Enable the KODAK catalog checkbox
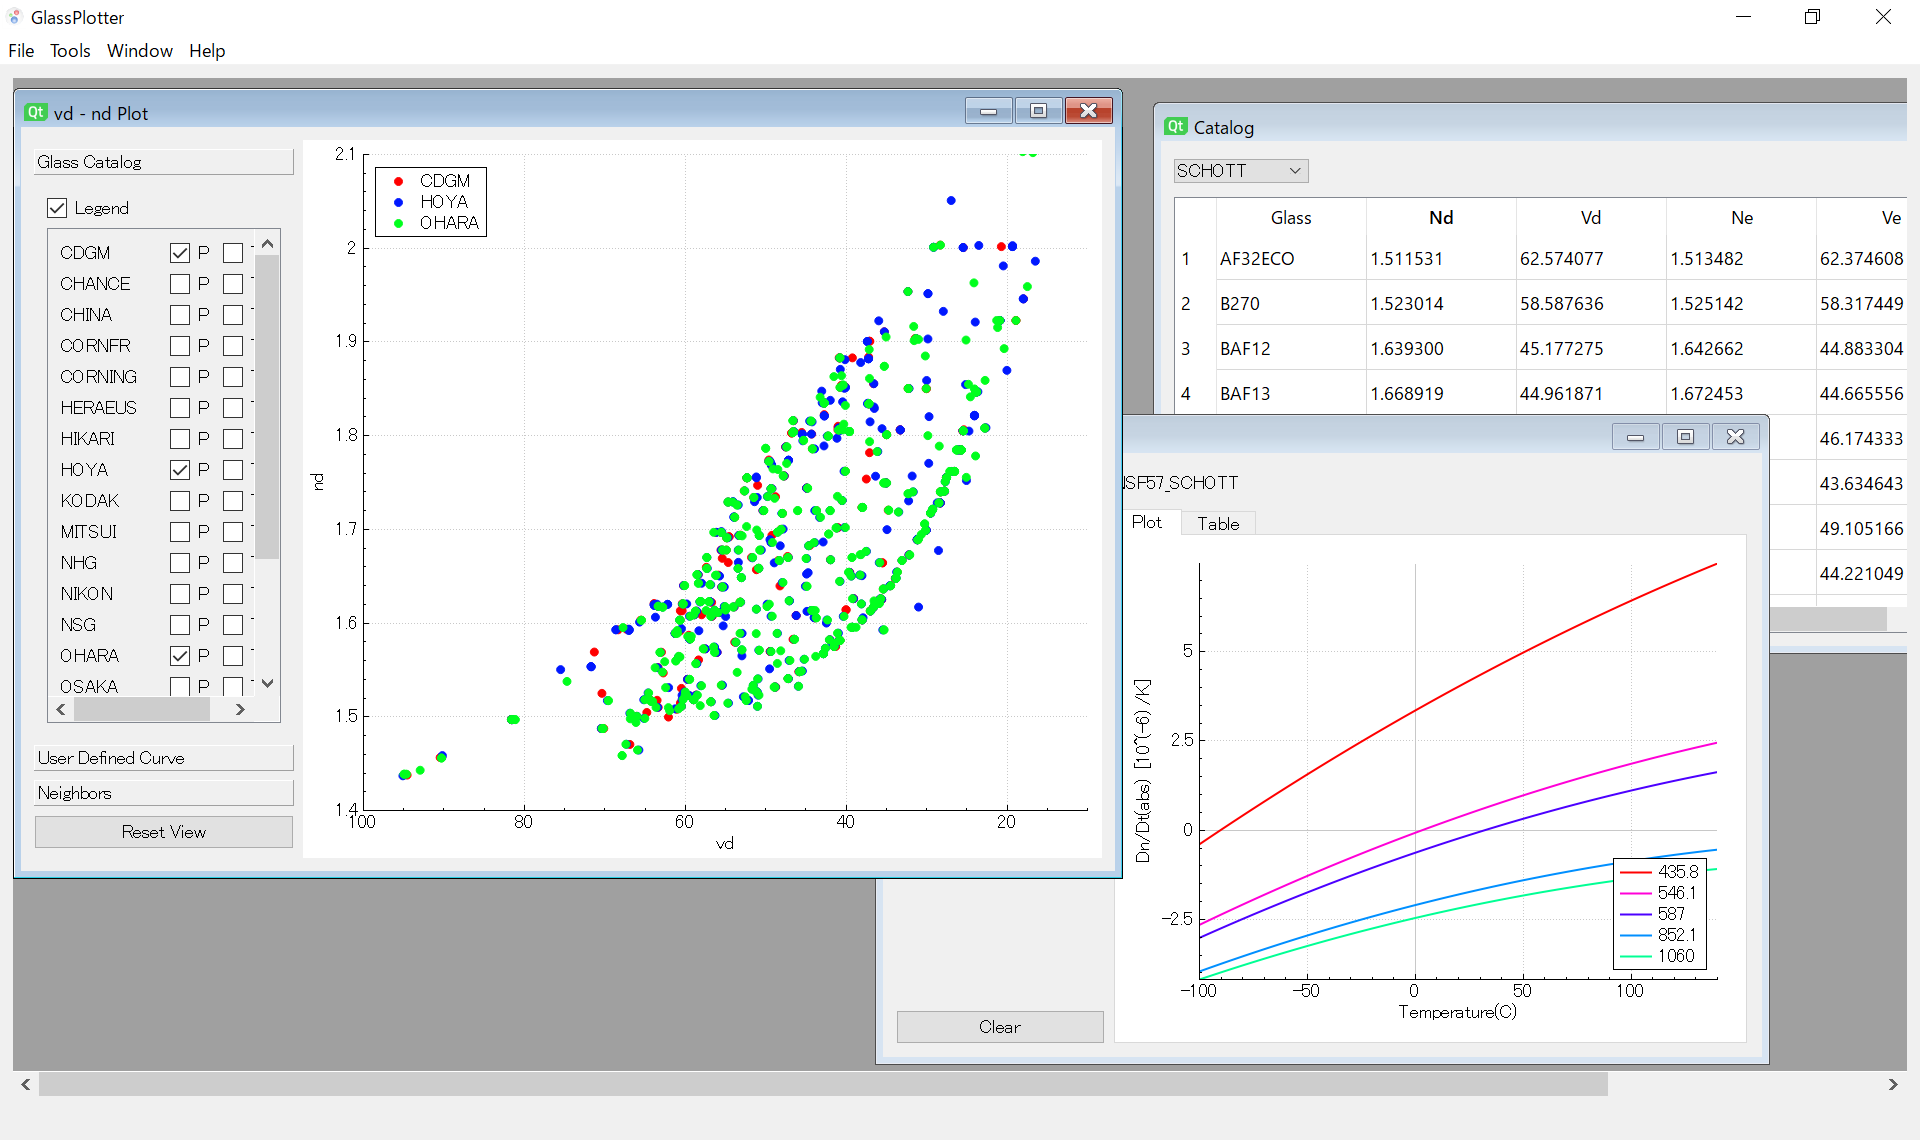The image size is (1920, 1140). [180, 501]
